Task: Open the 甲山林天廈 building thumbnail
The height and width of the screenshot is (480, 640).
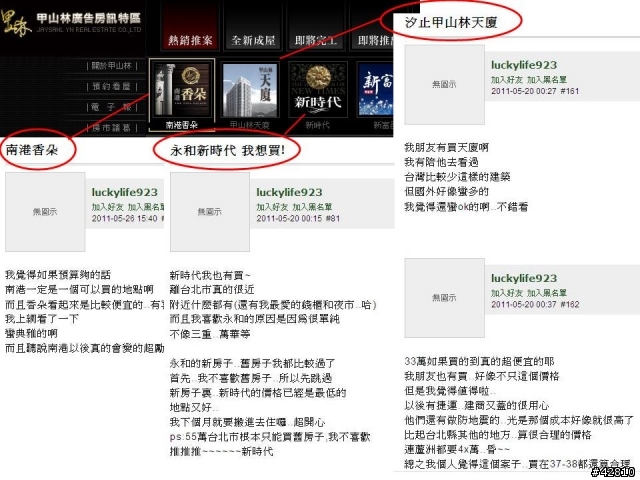Action: [x=250, y=94]
